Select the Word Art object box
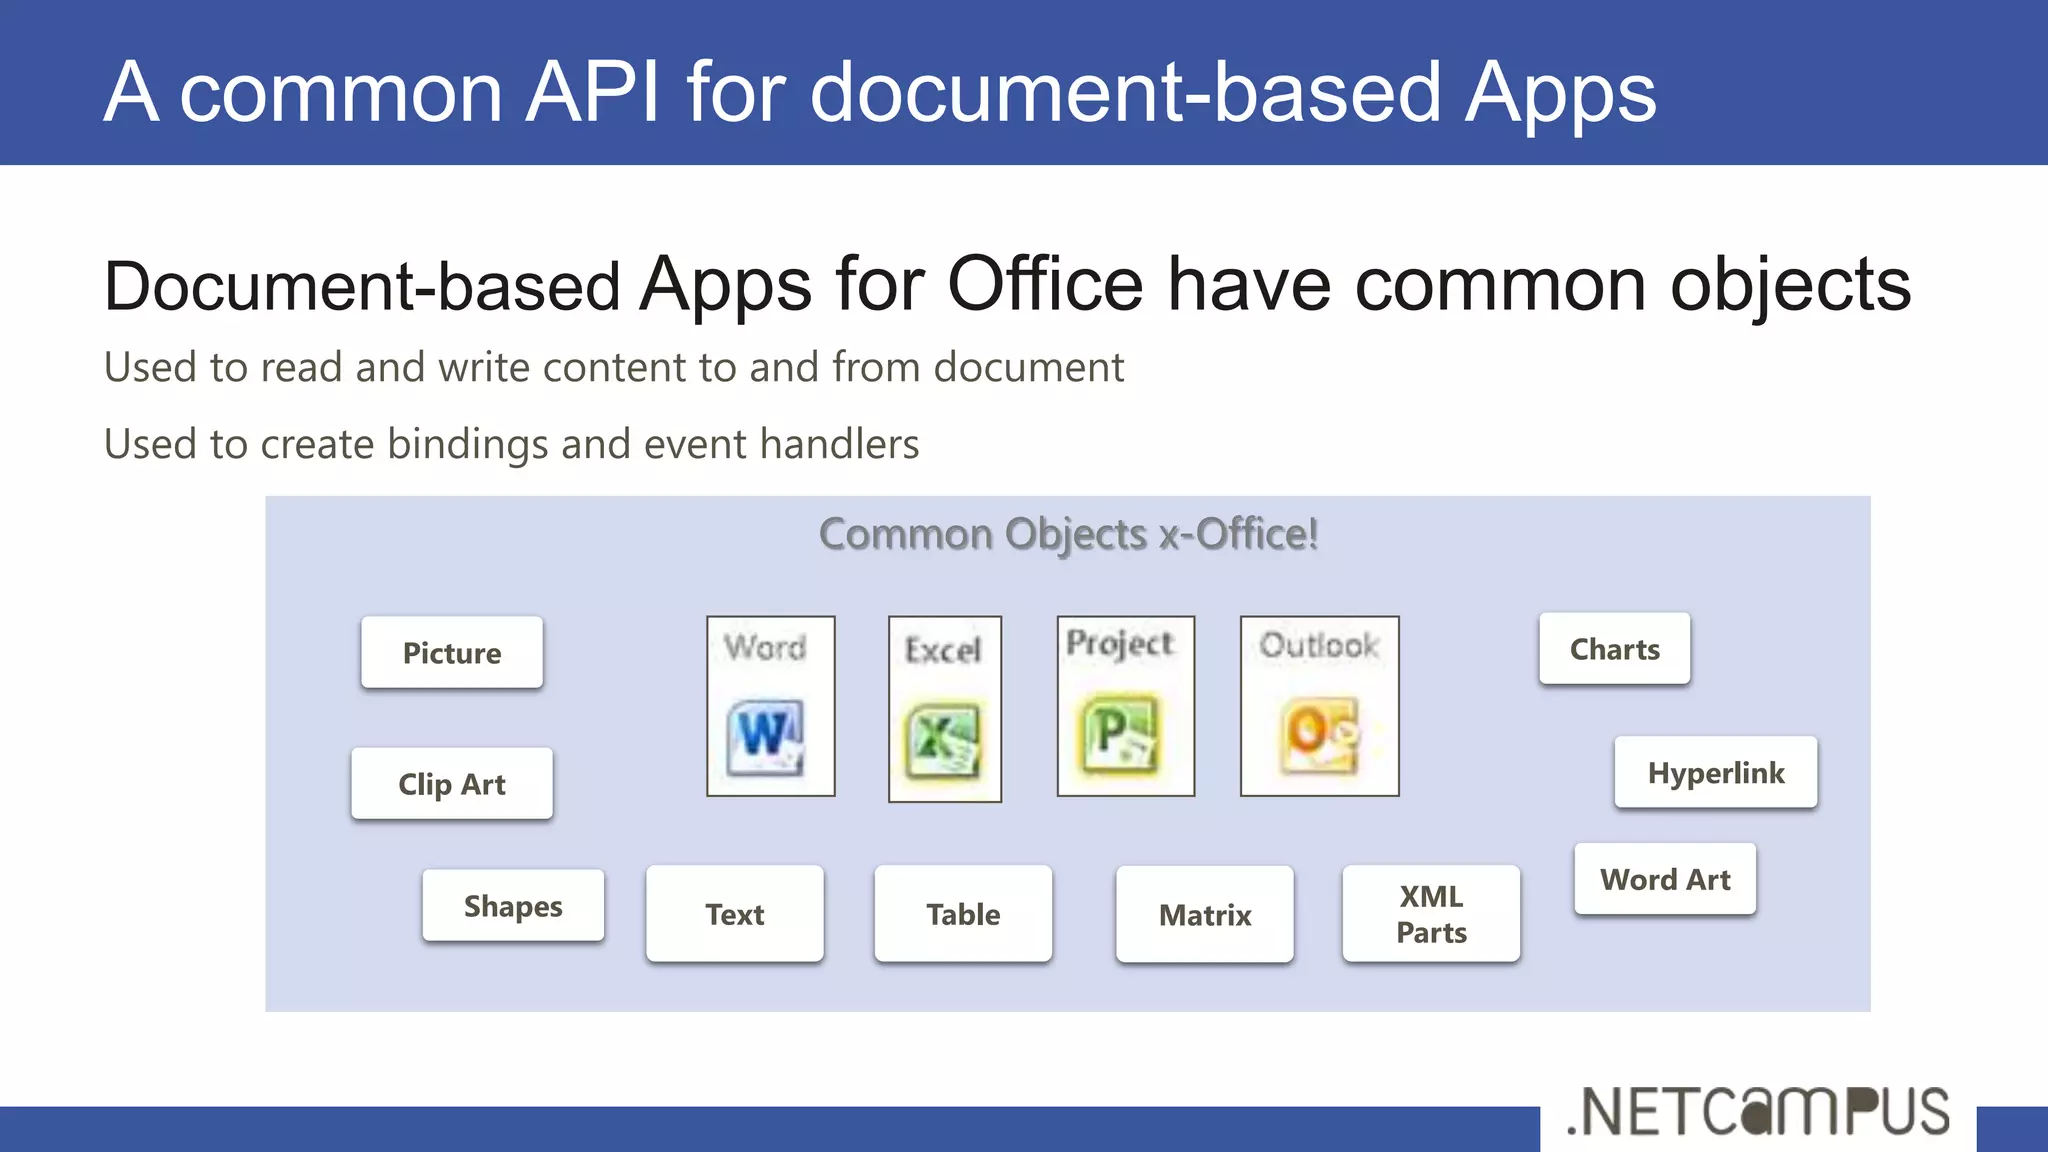This screenshot has width=2048, height=1152. 1665,879
